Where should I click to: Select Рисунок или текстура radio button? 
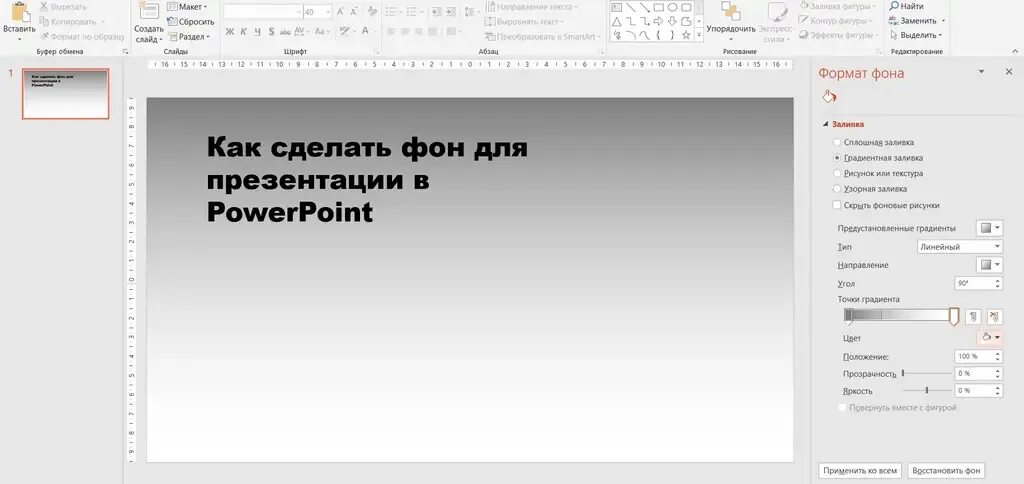(x=837, y=173)
